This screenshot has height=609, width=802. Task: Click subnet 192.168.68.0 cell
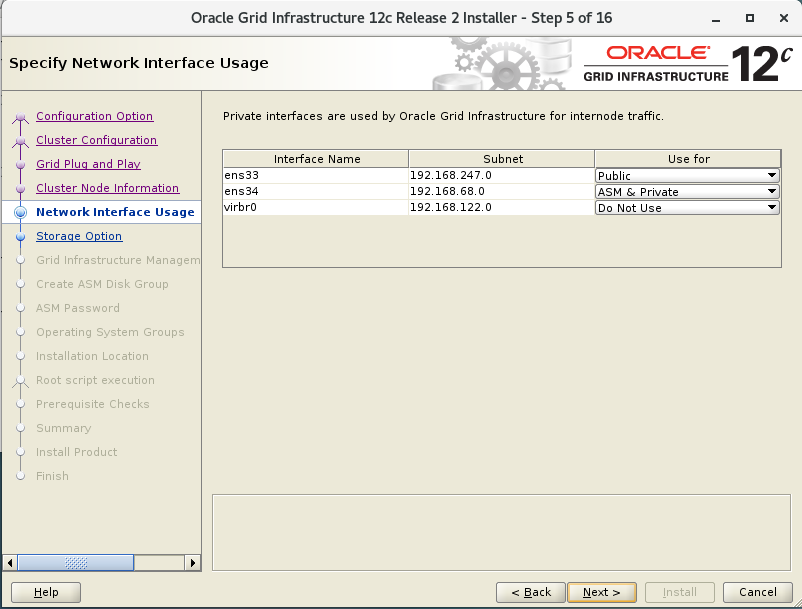(501, 191)
